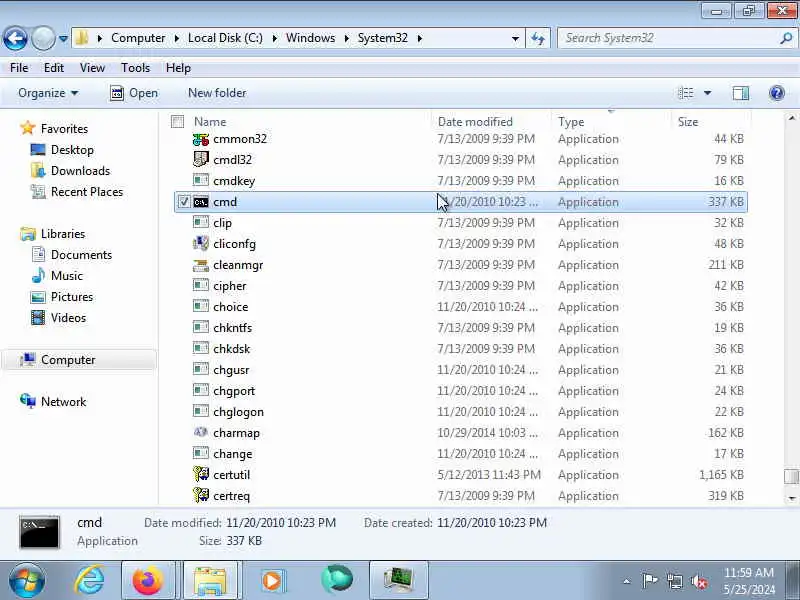
Task: Click the Open toolbar button
Action: pyautogui.click(x=134, y=93)
